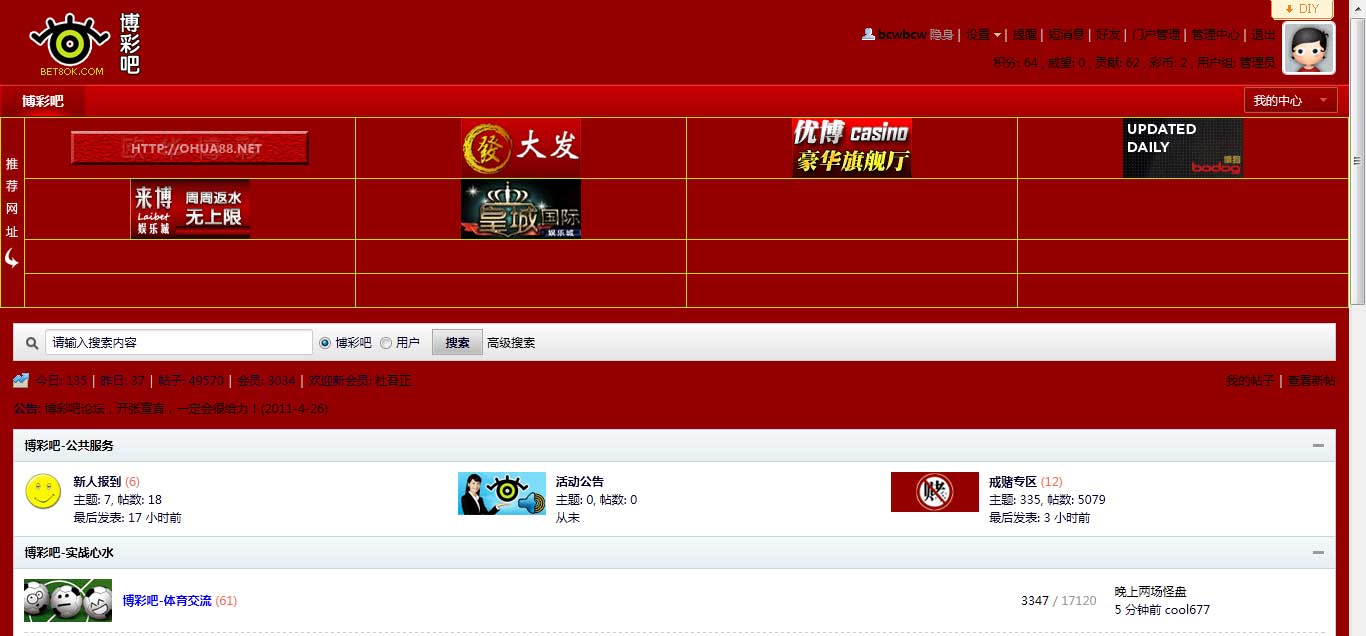Screen dimensions: 1366x636
Task: Click the 3347 / 17120 post count
Action: (x=1058, y=601)
